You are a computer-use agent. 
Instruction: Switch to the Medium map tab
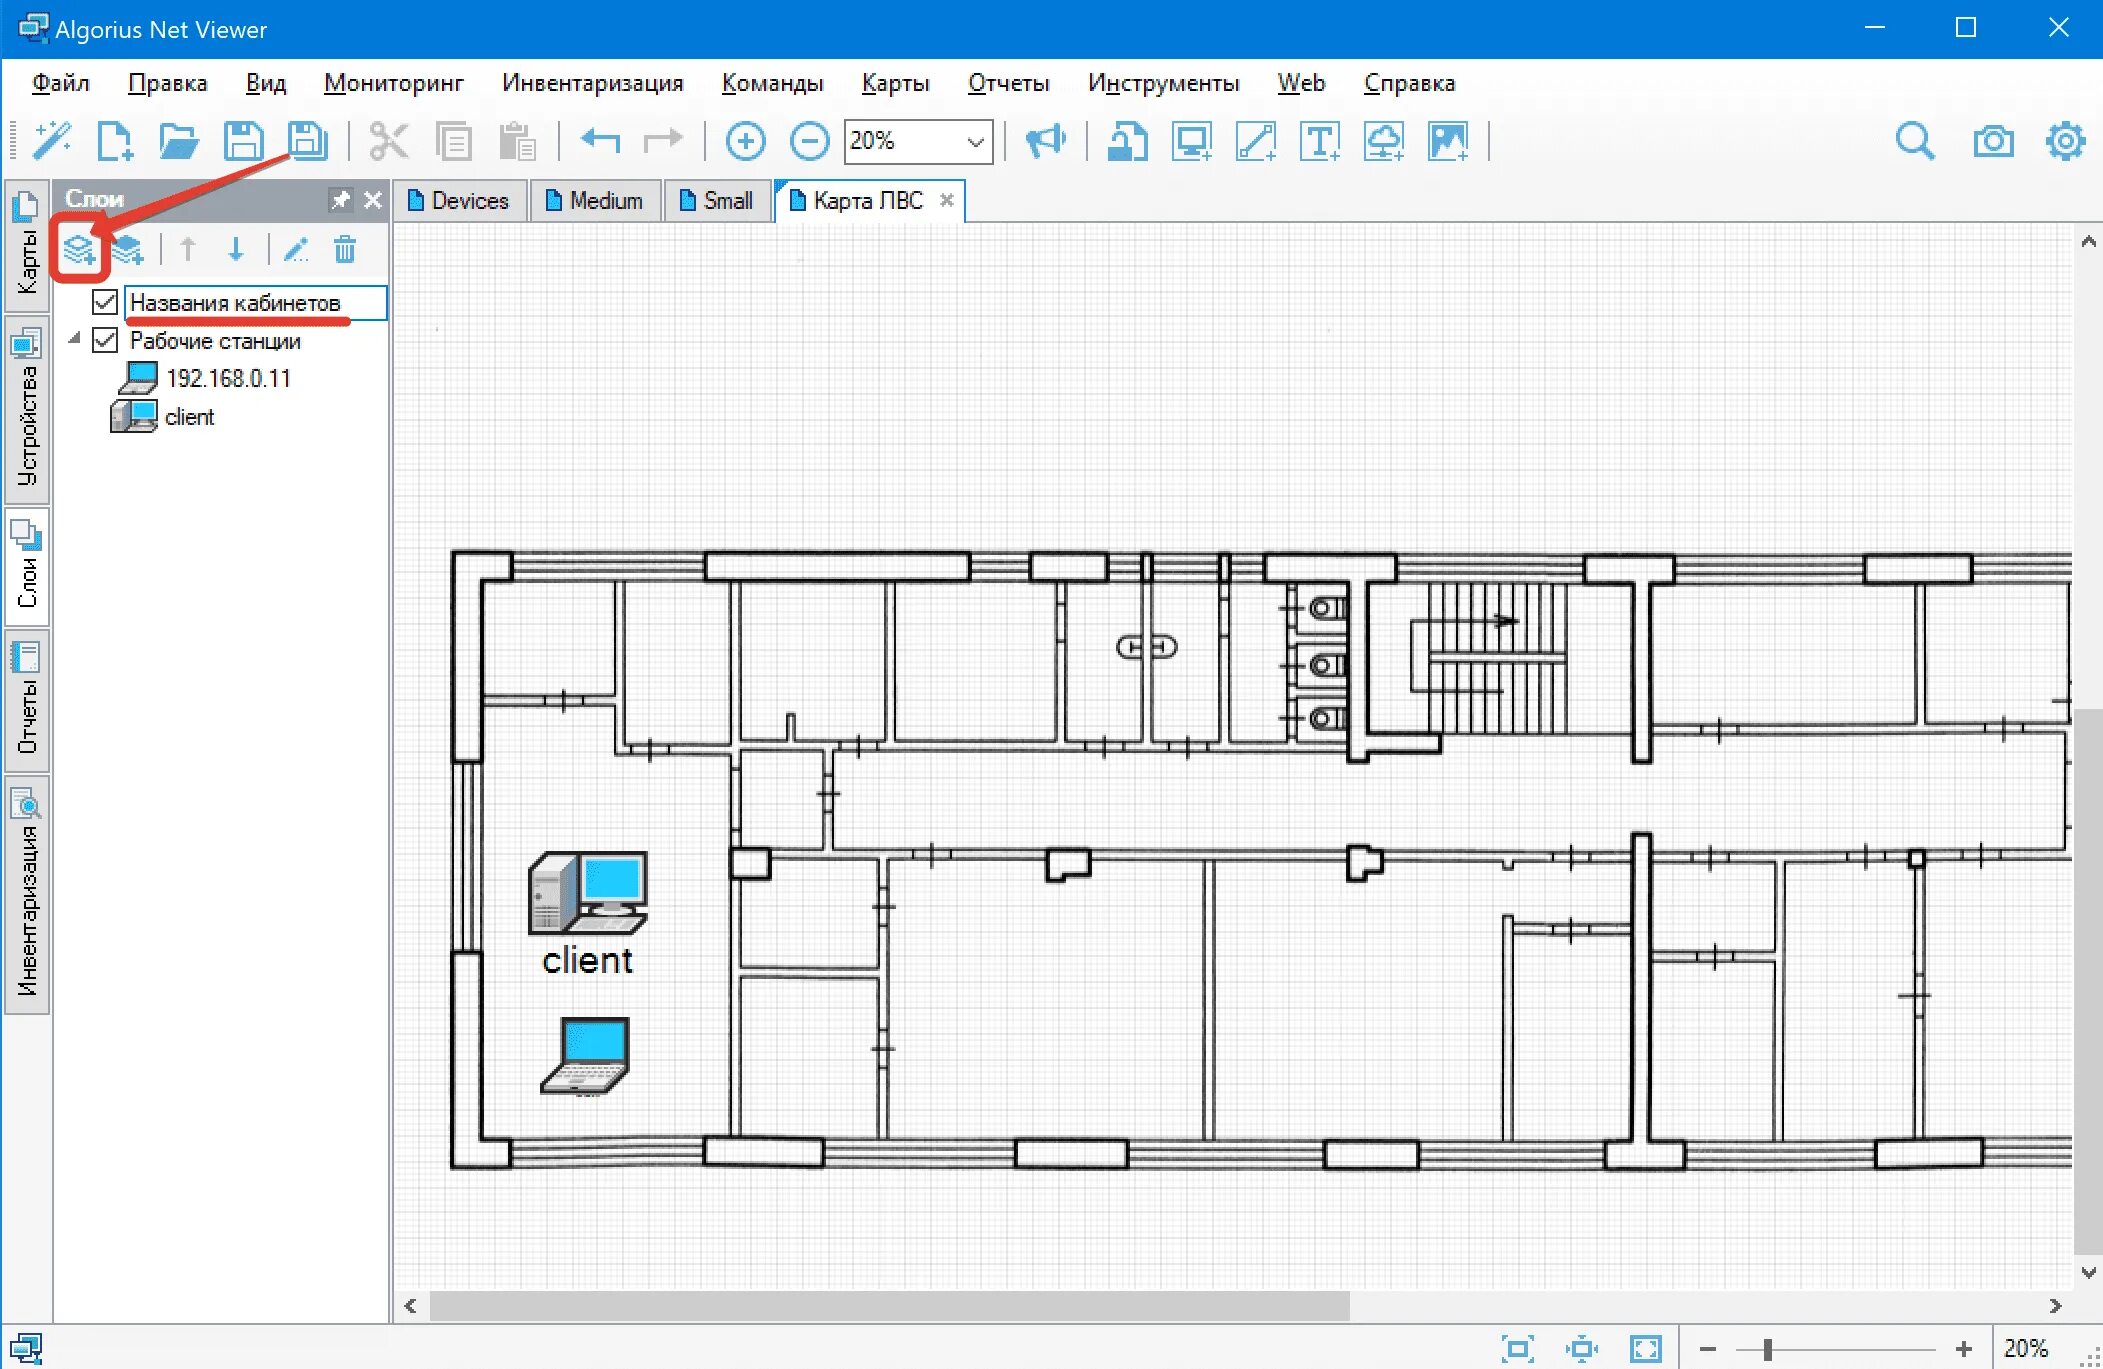(x=595, y=201)
